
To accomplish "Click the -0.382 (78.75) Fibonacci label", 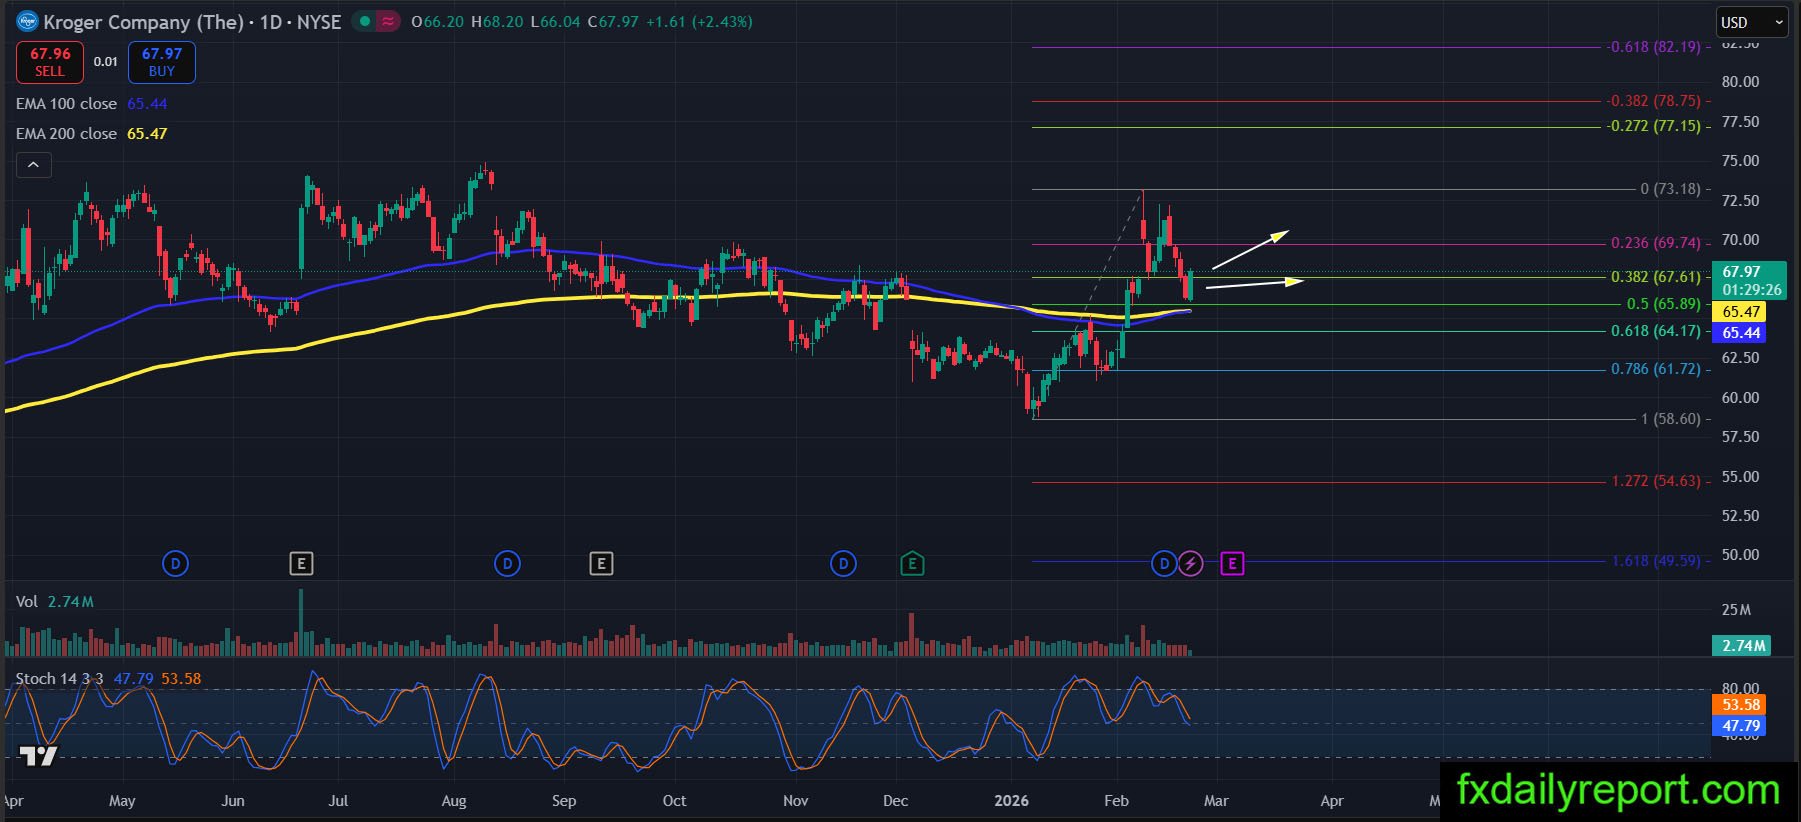I will click(x=1654, y=101).
